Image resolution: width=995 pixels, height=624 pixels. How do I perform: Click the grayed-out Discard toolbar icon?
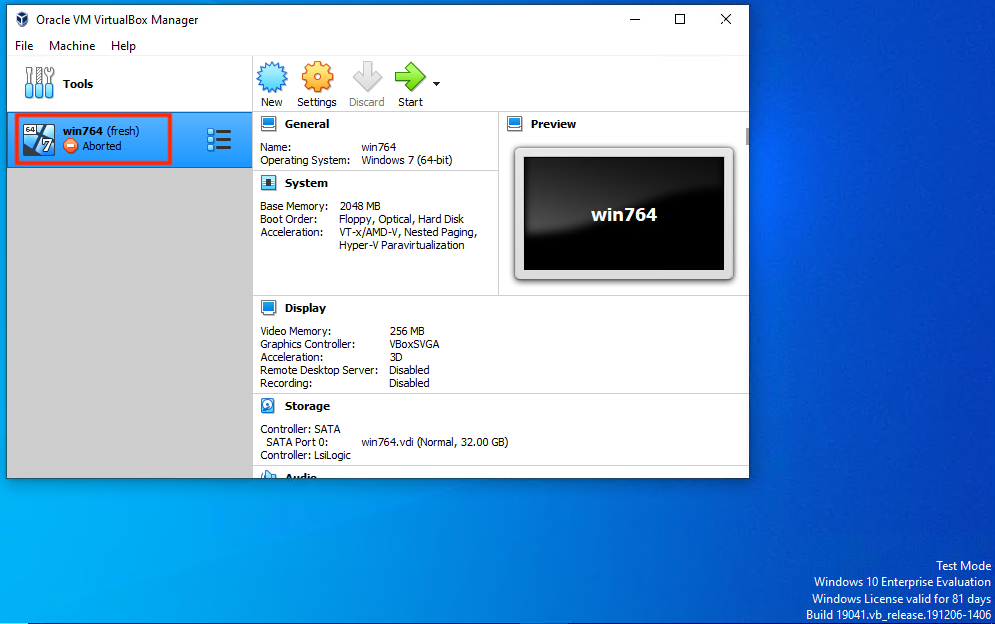pos(367,77)
